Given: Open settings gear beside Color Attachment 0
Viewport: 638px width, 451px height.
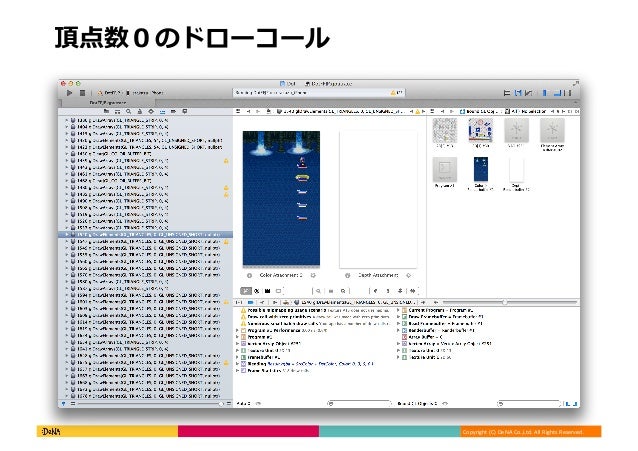Looking at the screenshot, I should [x=313, y=276].
